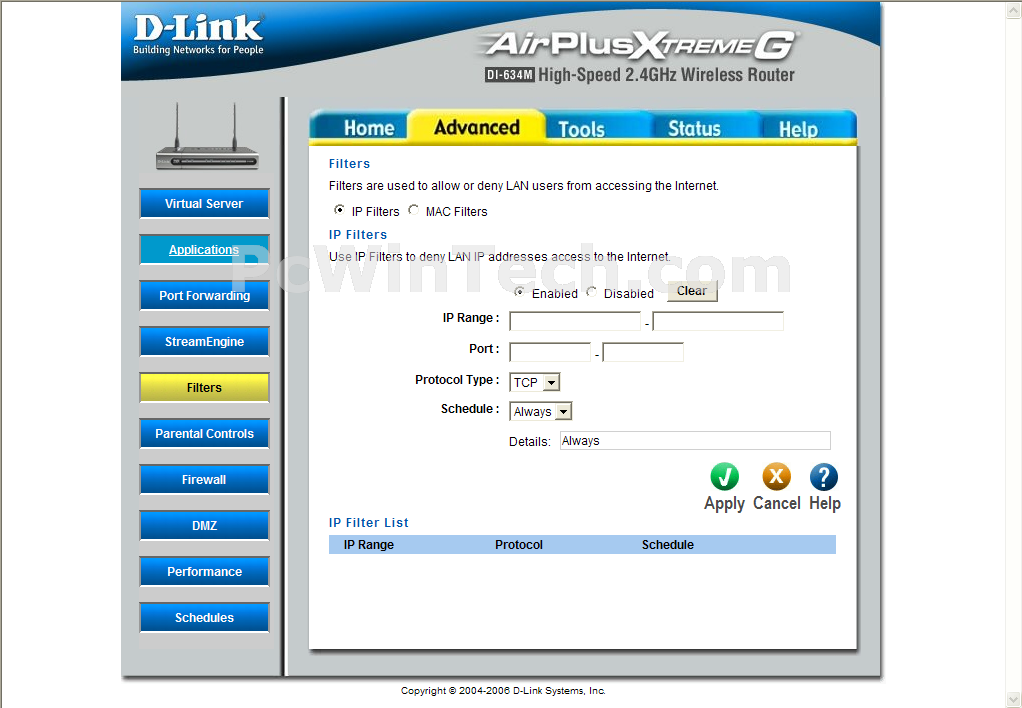Click the schedule Details field
This screenshot has width=1022, height=708.
tap(695, 441)
